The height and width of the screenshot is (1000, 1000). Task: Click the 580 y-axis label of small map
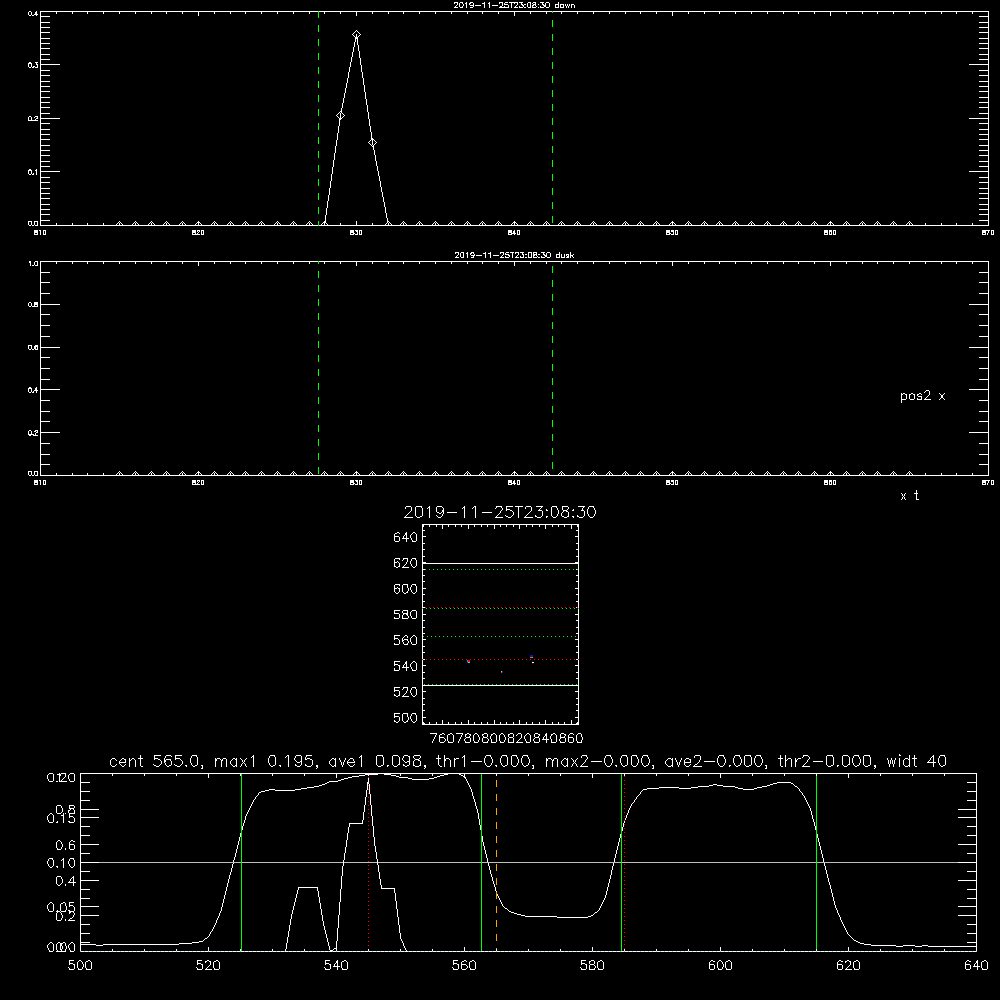(x=405, y=615)
